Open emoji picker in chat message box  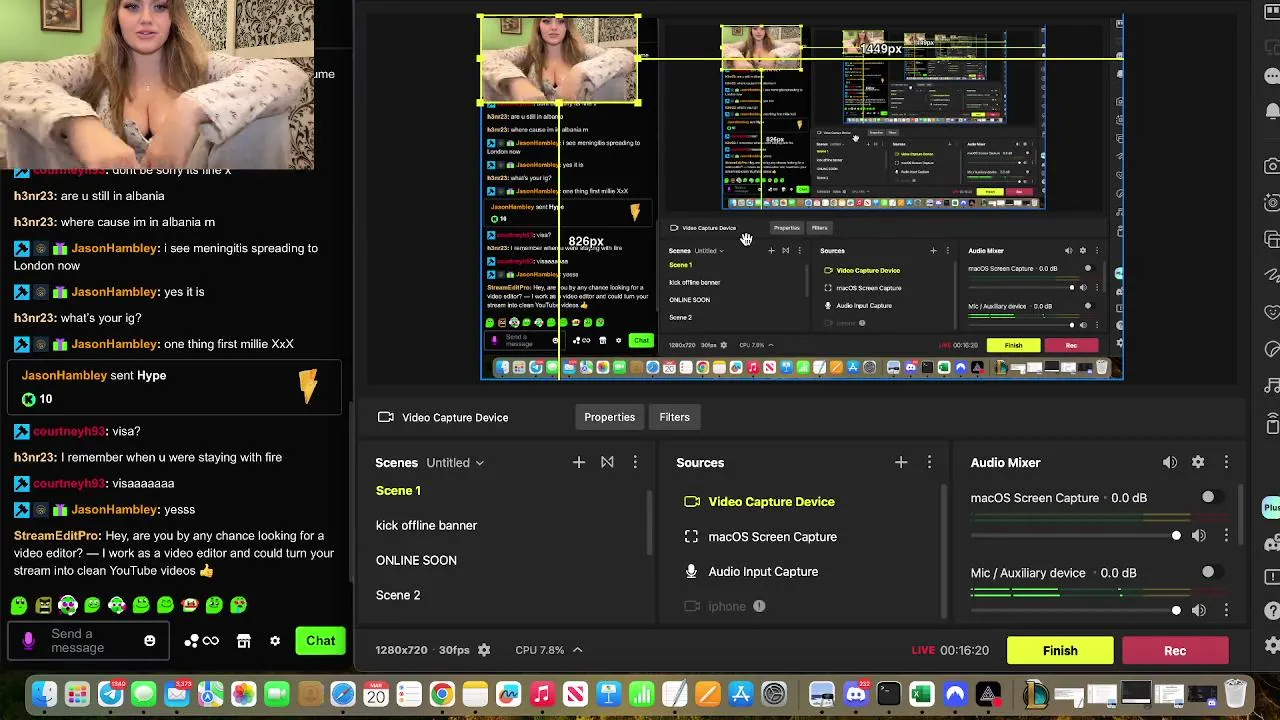coord(150,641)
